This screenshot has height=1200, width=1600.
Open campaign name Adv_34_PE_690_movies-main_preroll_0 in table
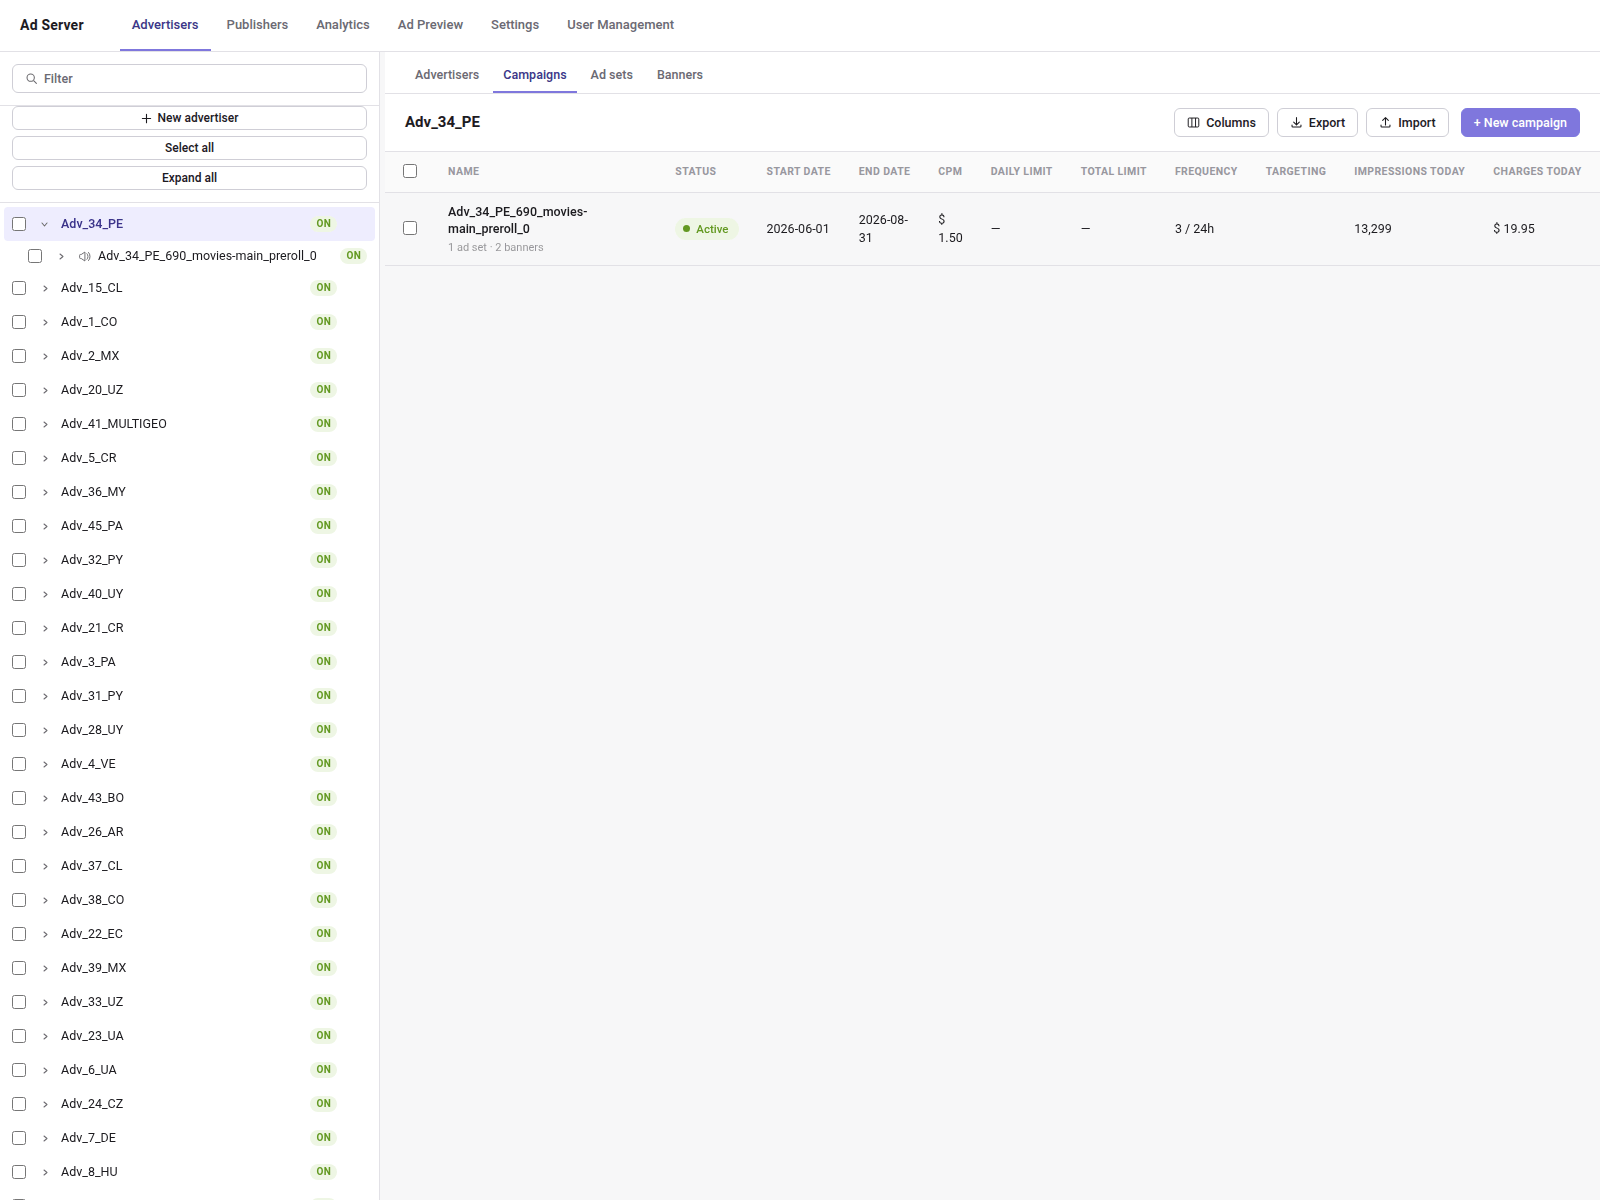[x=517, y=220]
